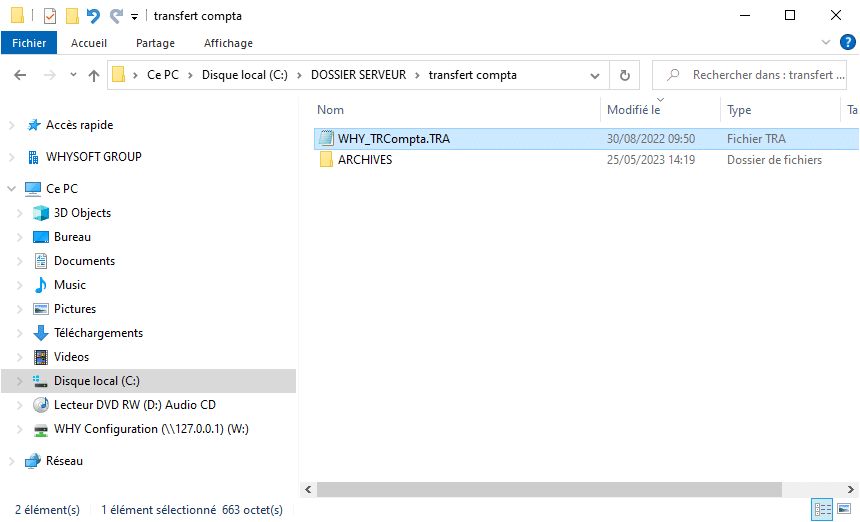Select WHYSOFT GROUP in navigation pane
Viewport: 860px width, 522px height.
coord(93,157)
